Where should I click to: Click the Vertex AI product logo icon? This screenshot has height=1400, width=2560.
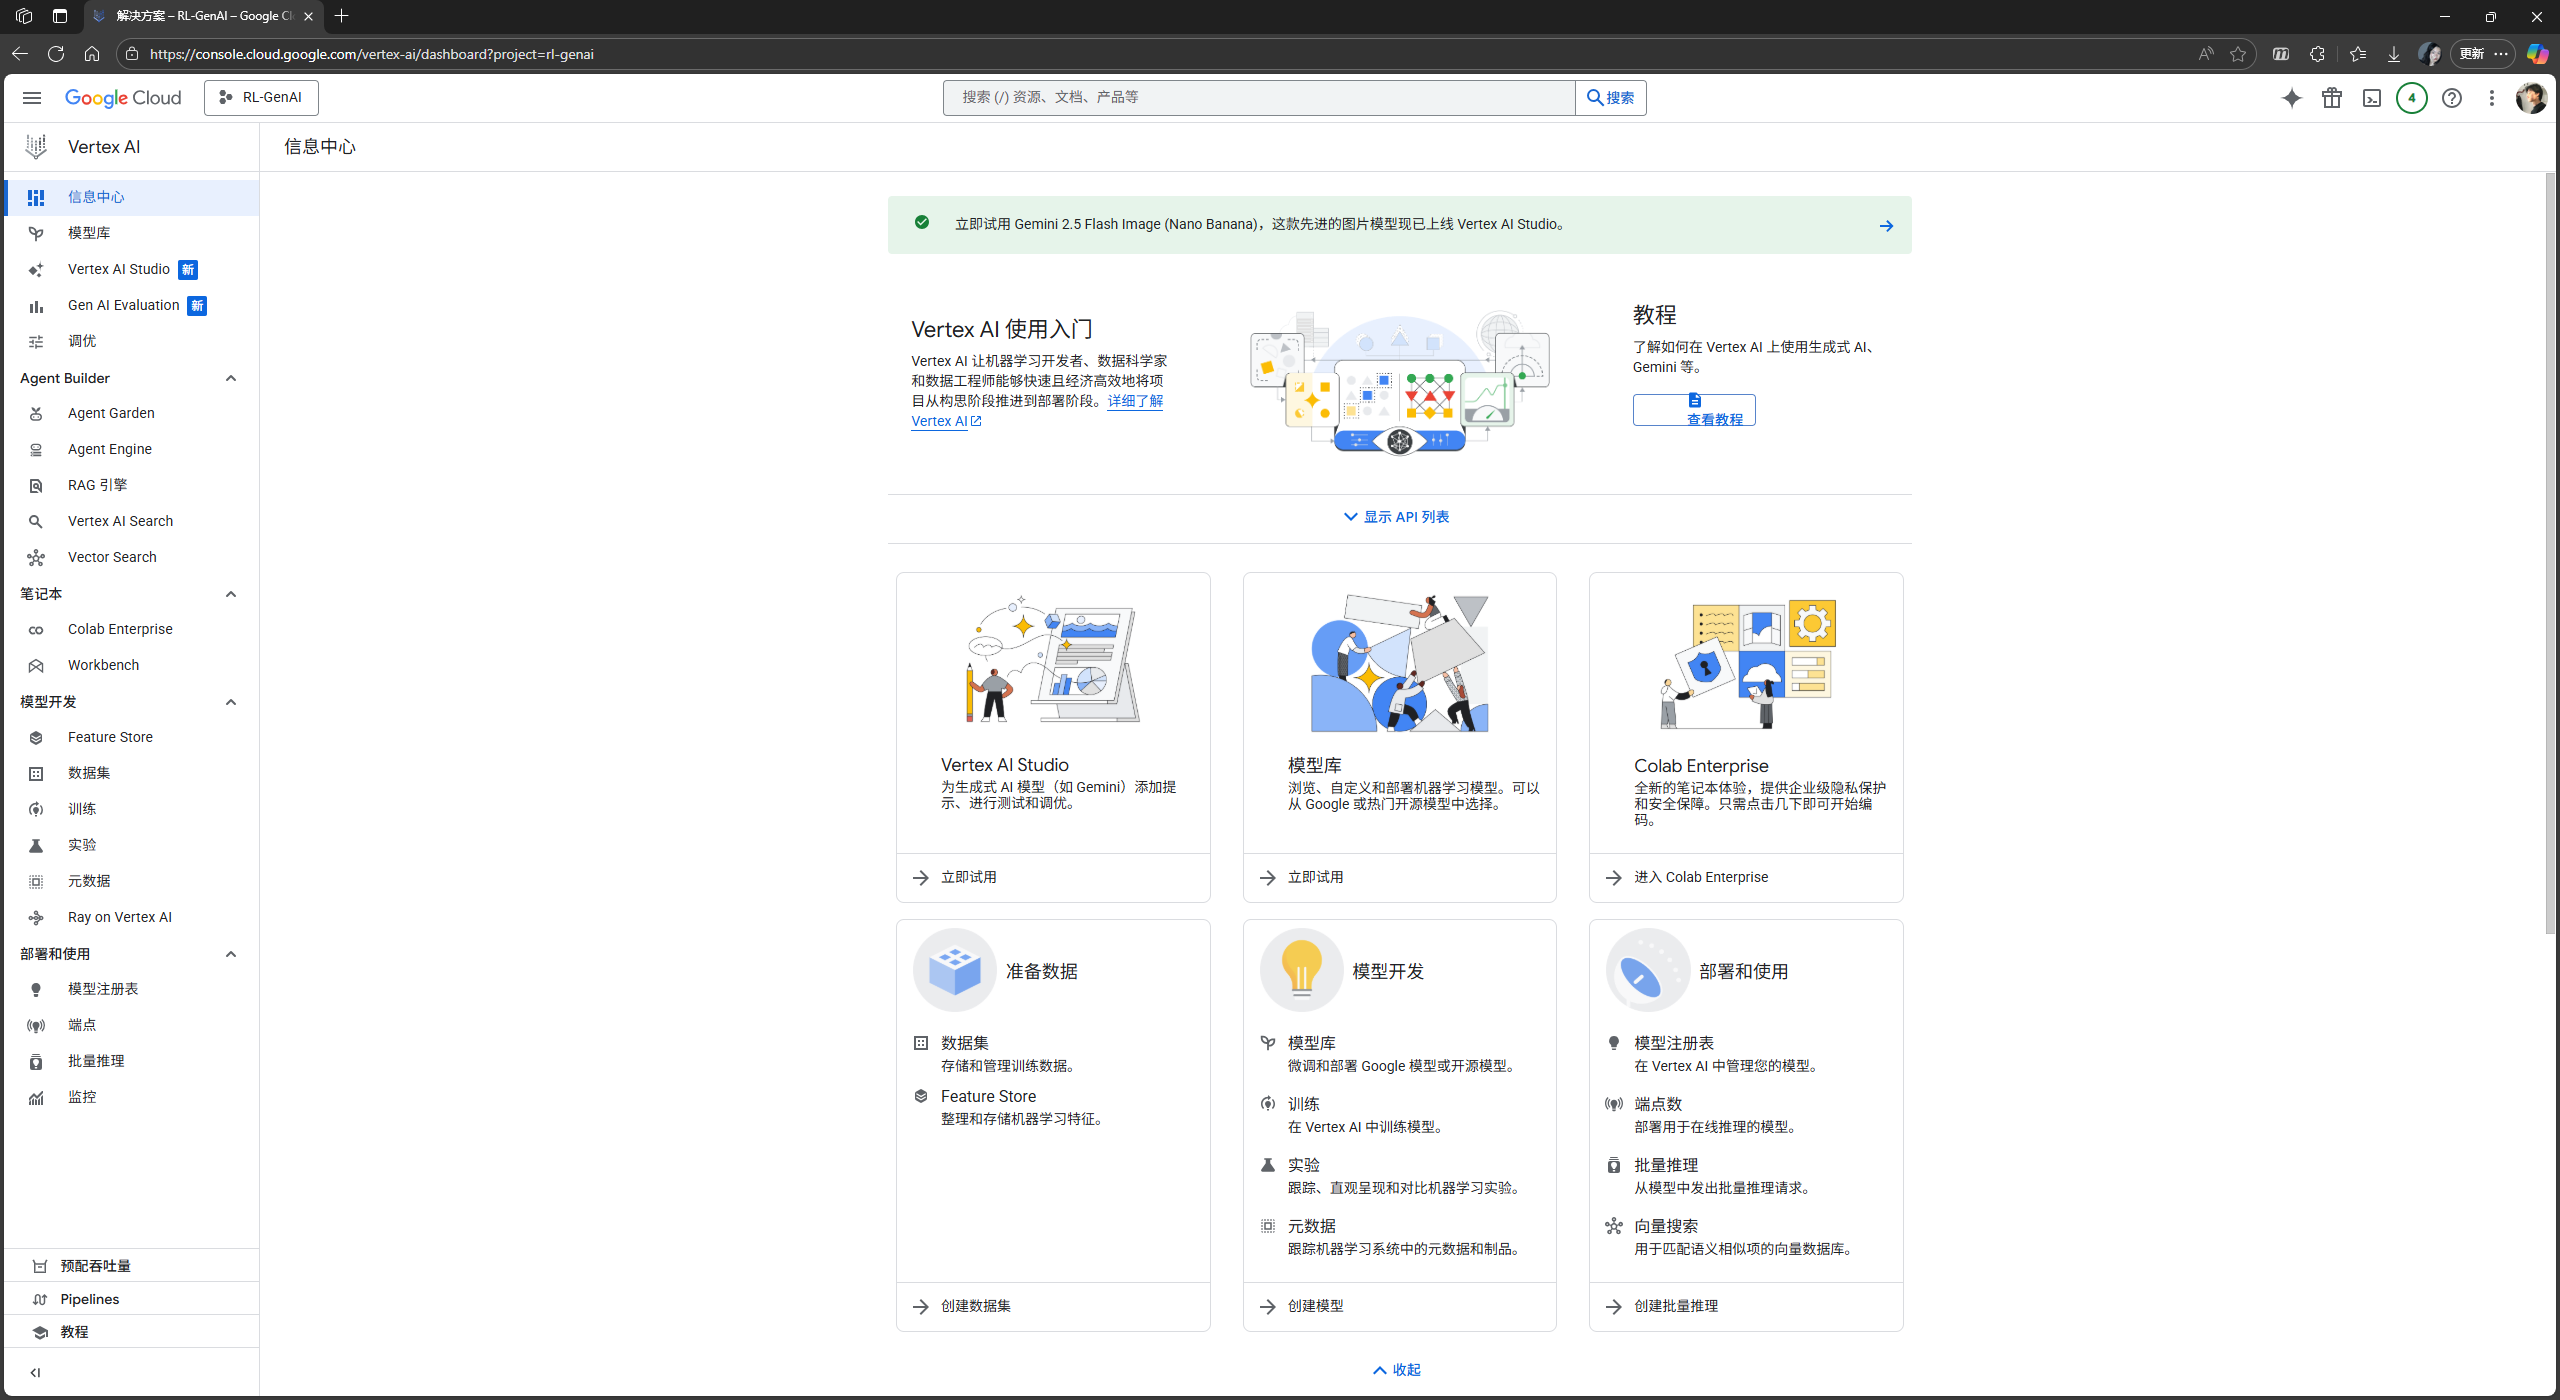(x=36, y=147)
